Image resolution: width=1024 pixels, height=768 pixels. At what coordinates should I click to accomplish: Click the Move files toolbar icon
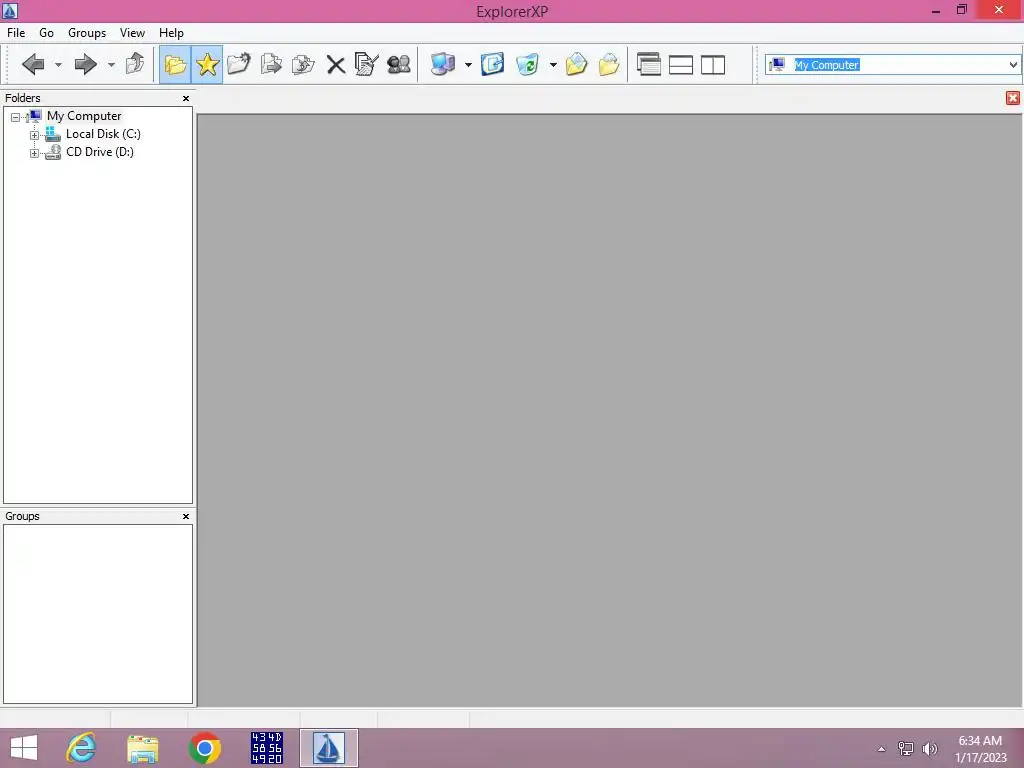click(303, 64)
